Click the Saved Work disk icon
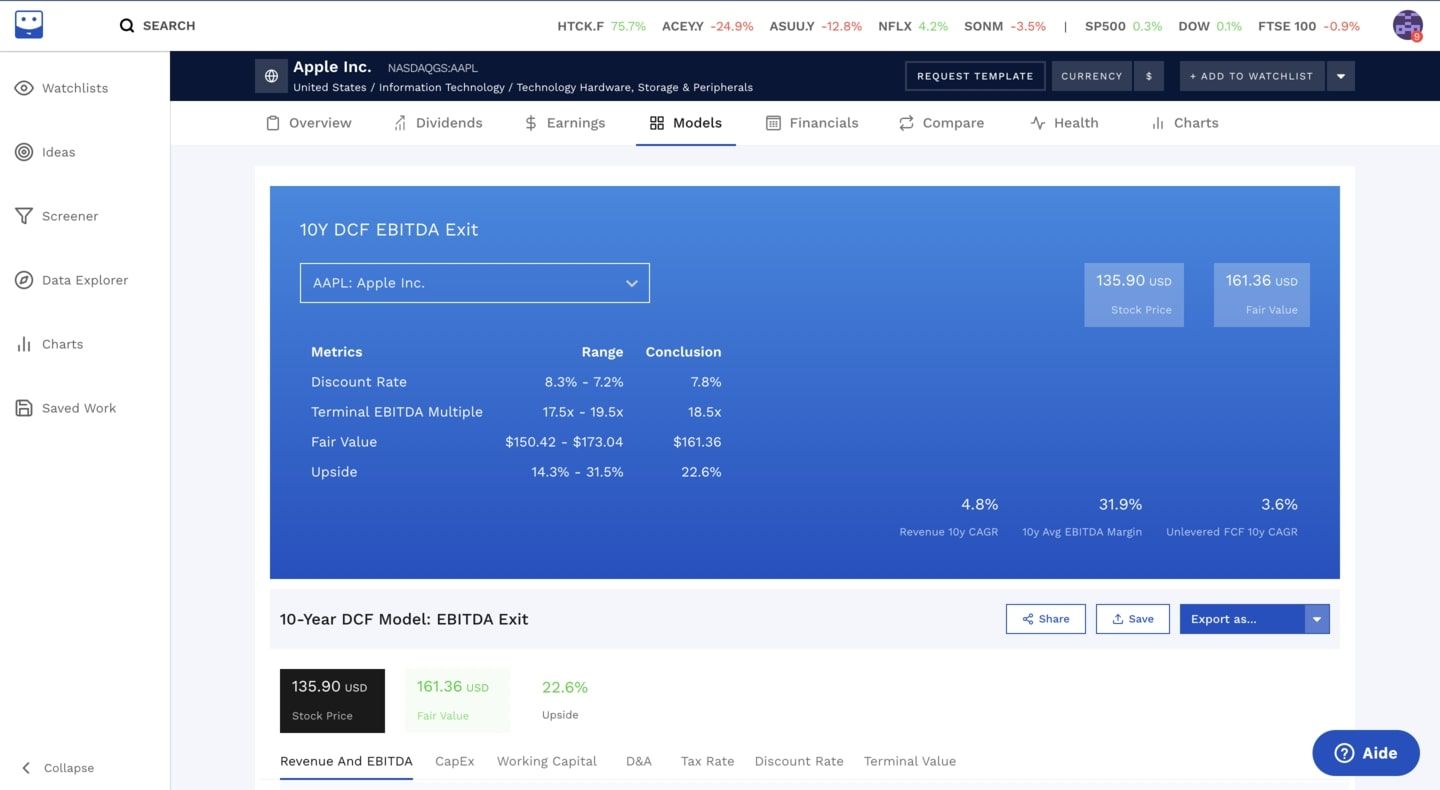 pyautogui.click(x=24, y=408)
